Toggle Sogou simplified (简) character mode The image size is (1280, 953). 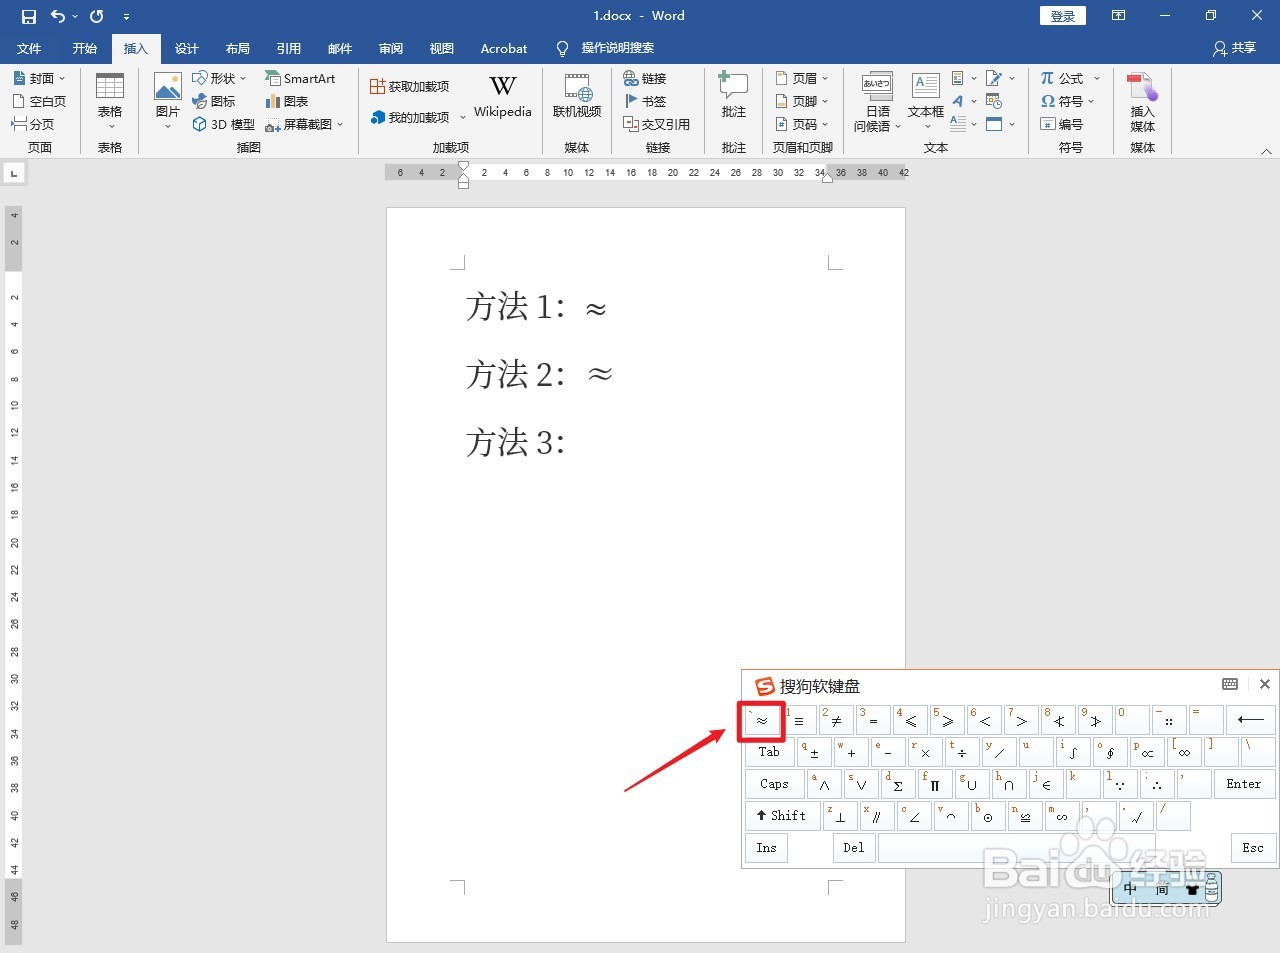tap(1162, 889)
